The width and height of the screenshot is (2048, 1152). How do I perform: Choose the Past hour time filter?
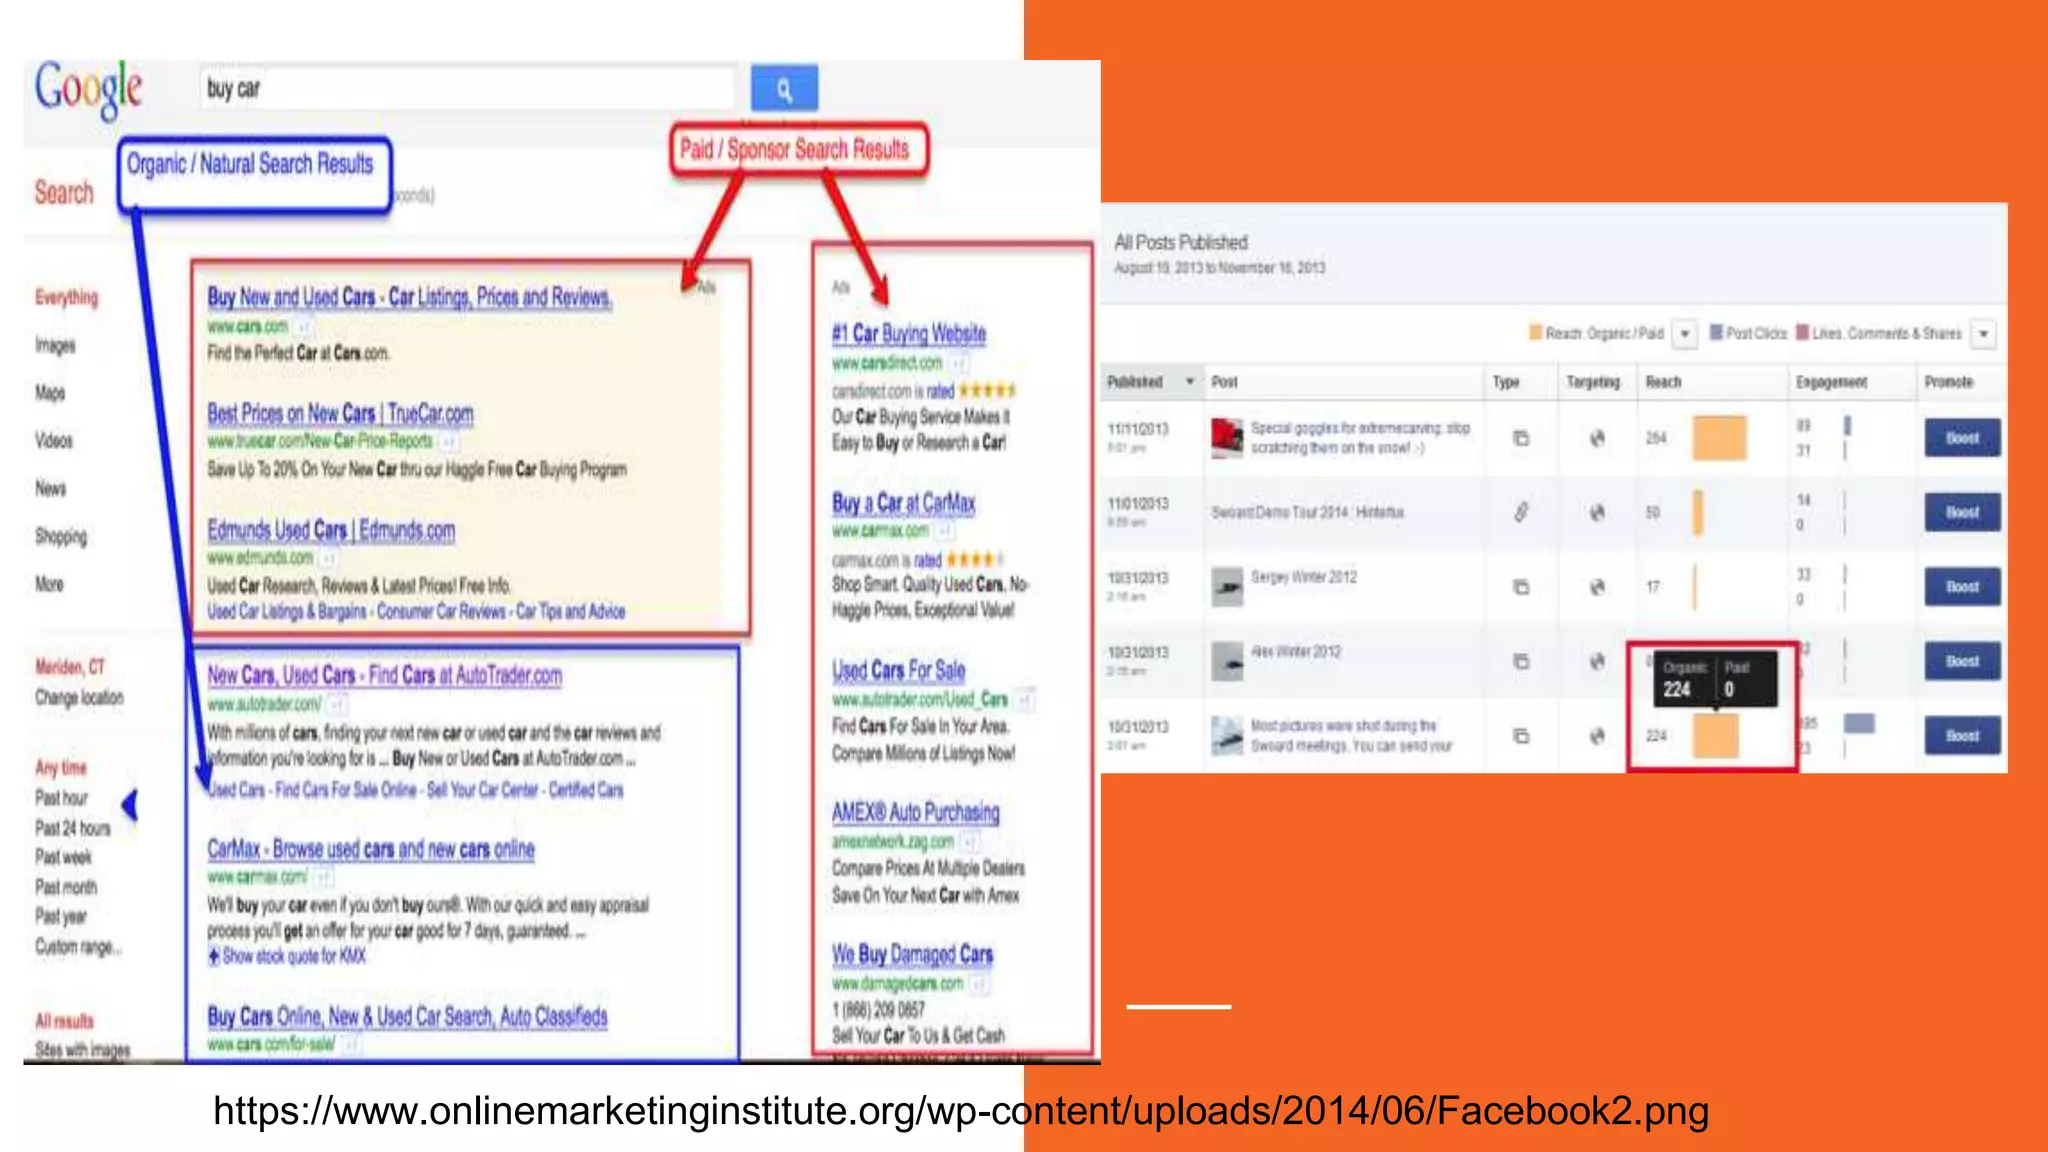click(x=61, y=798)
